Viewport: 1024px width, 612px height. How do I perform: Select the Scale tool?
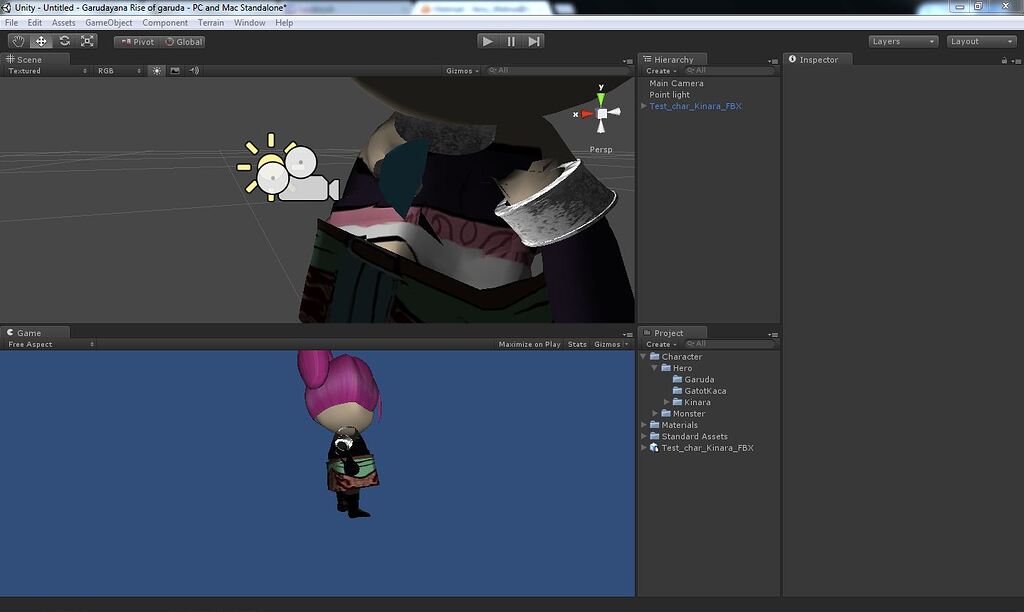tap(88, 41)
